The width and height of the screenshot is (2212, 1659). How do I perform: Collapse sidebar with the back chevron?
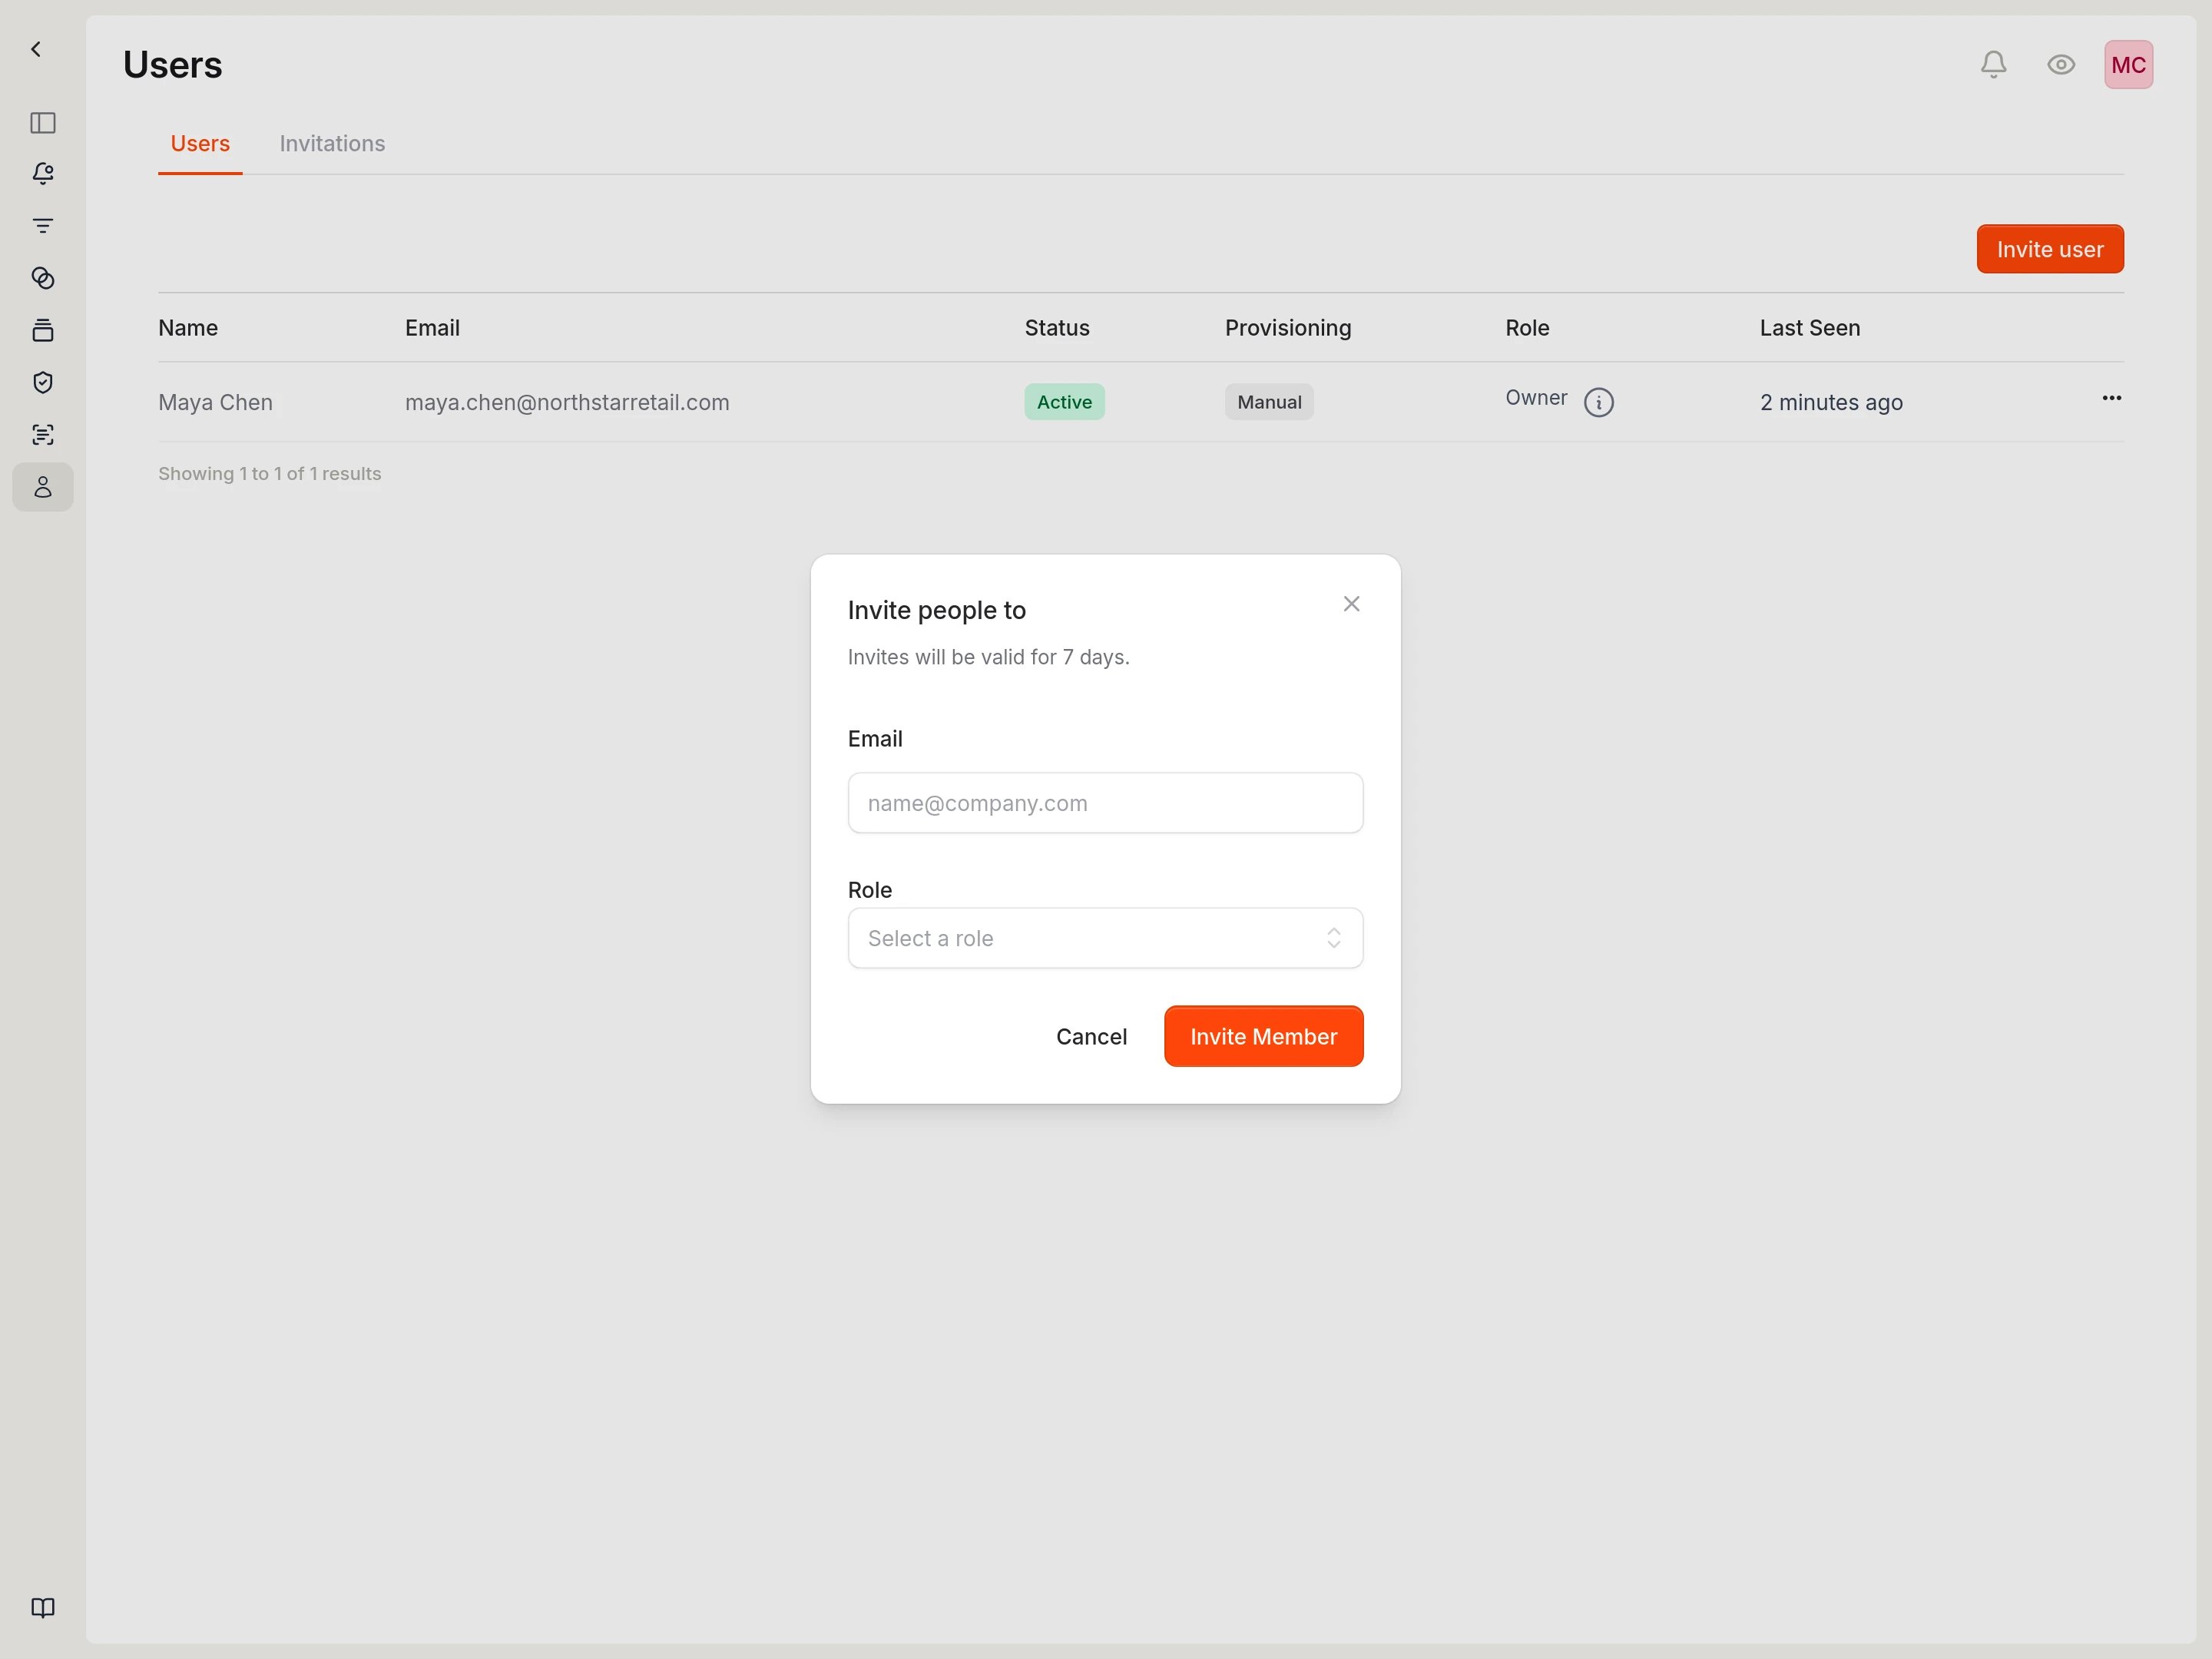pyautogui.click(x=36, y=49)
